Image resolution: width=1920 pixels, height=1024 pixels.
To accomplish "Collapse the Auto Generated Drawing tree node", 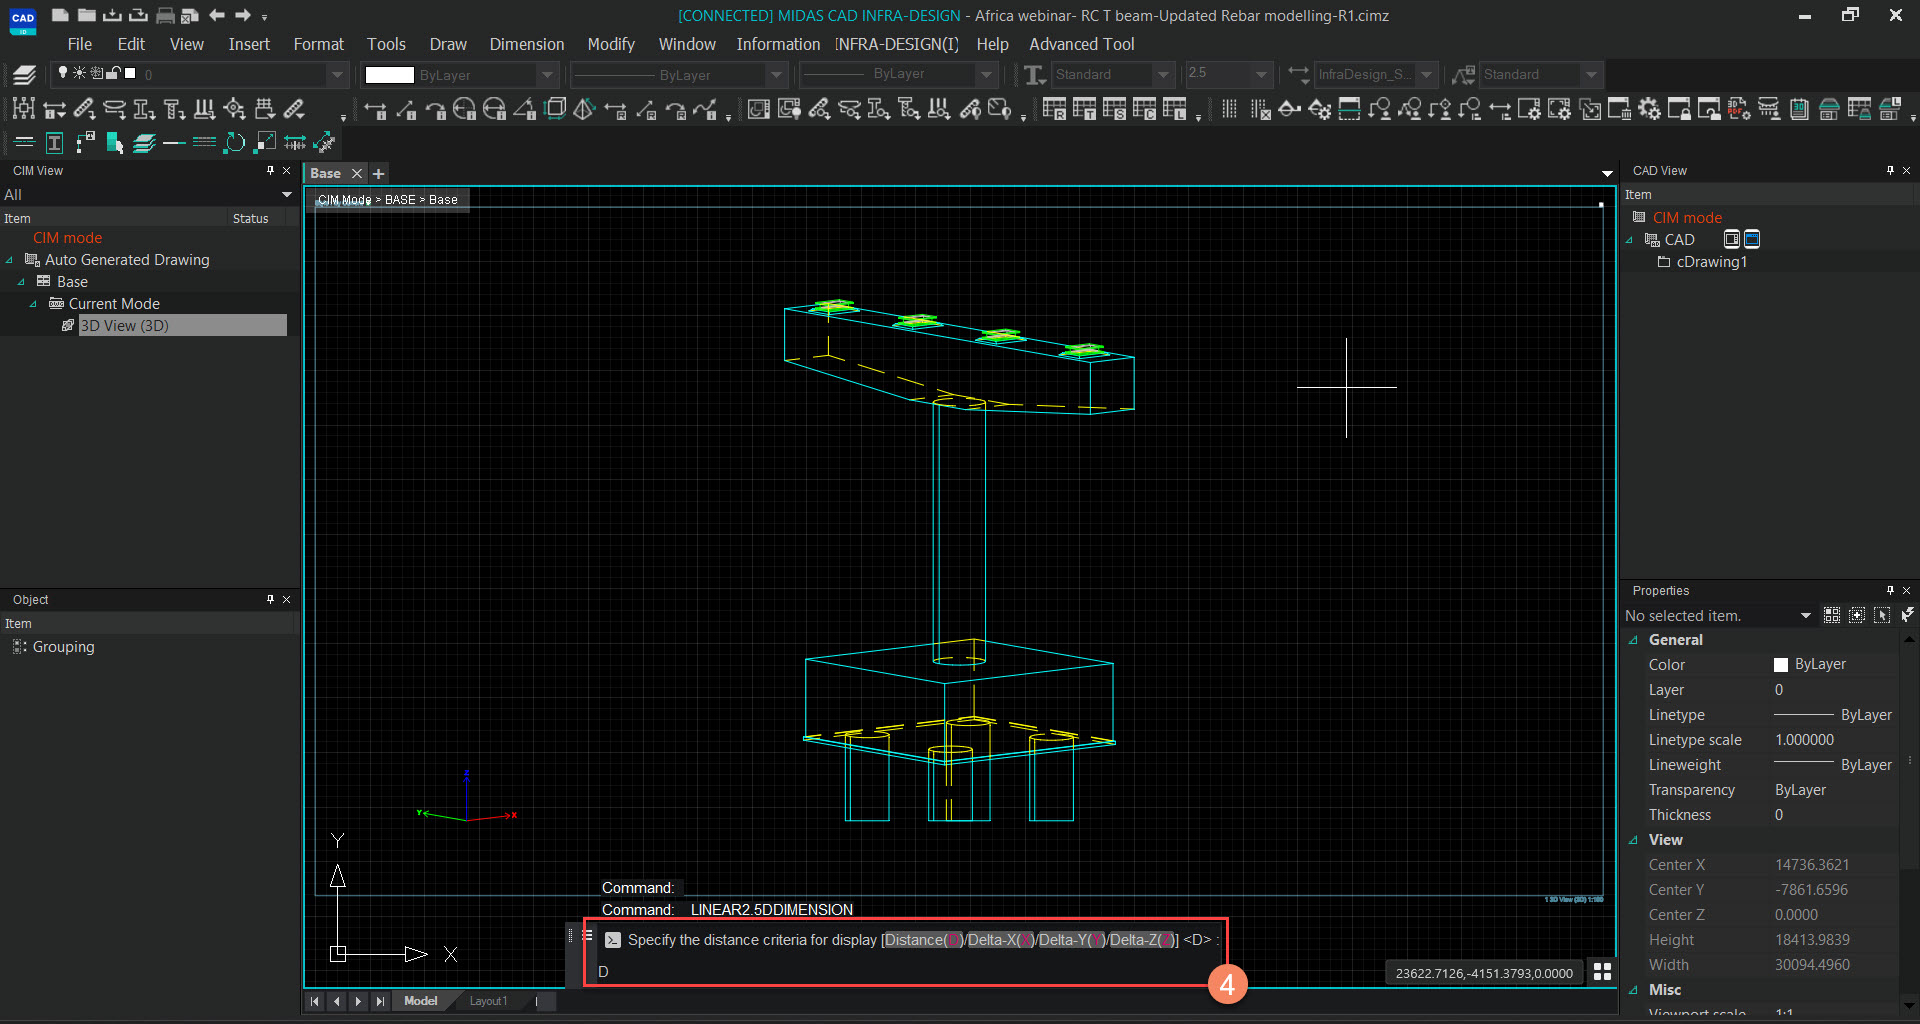I will pos(10,260).
